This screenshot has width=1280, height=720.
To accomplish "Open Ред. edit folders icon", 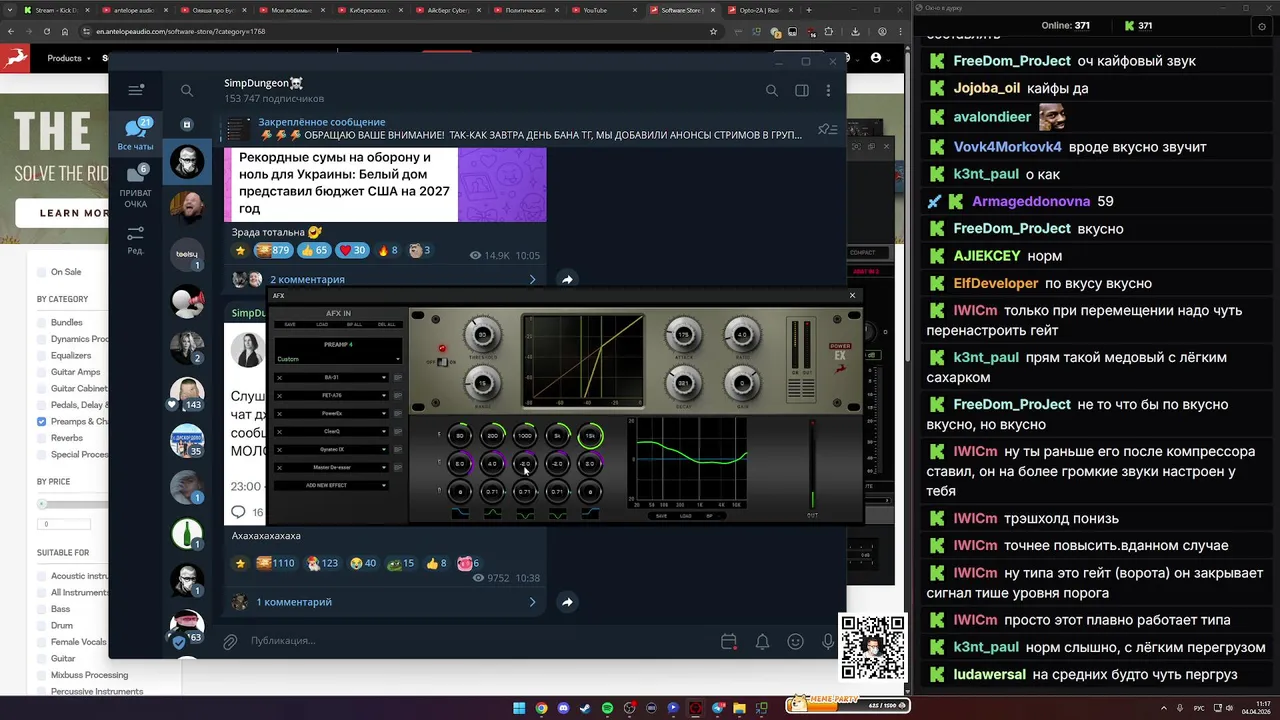I will tap(135, 239).
